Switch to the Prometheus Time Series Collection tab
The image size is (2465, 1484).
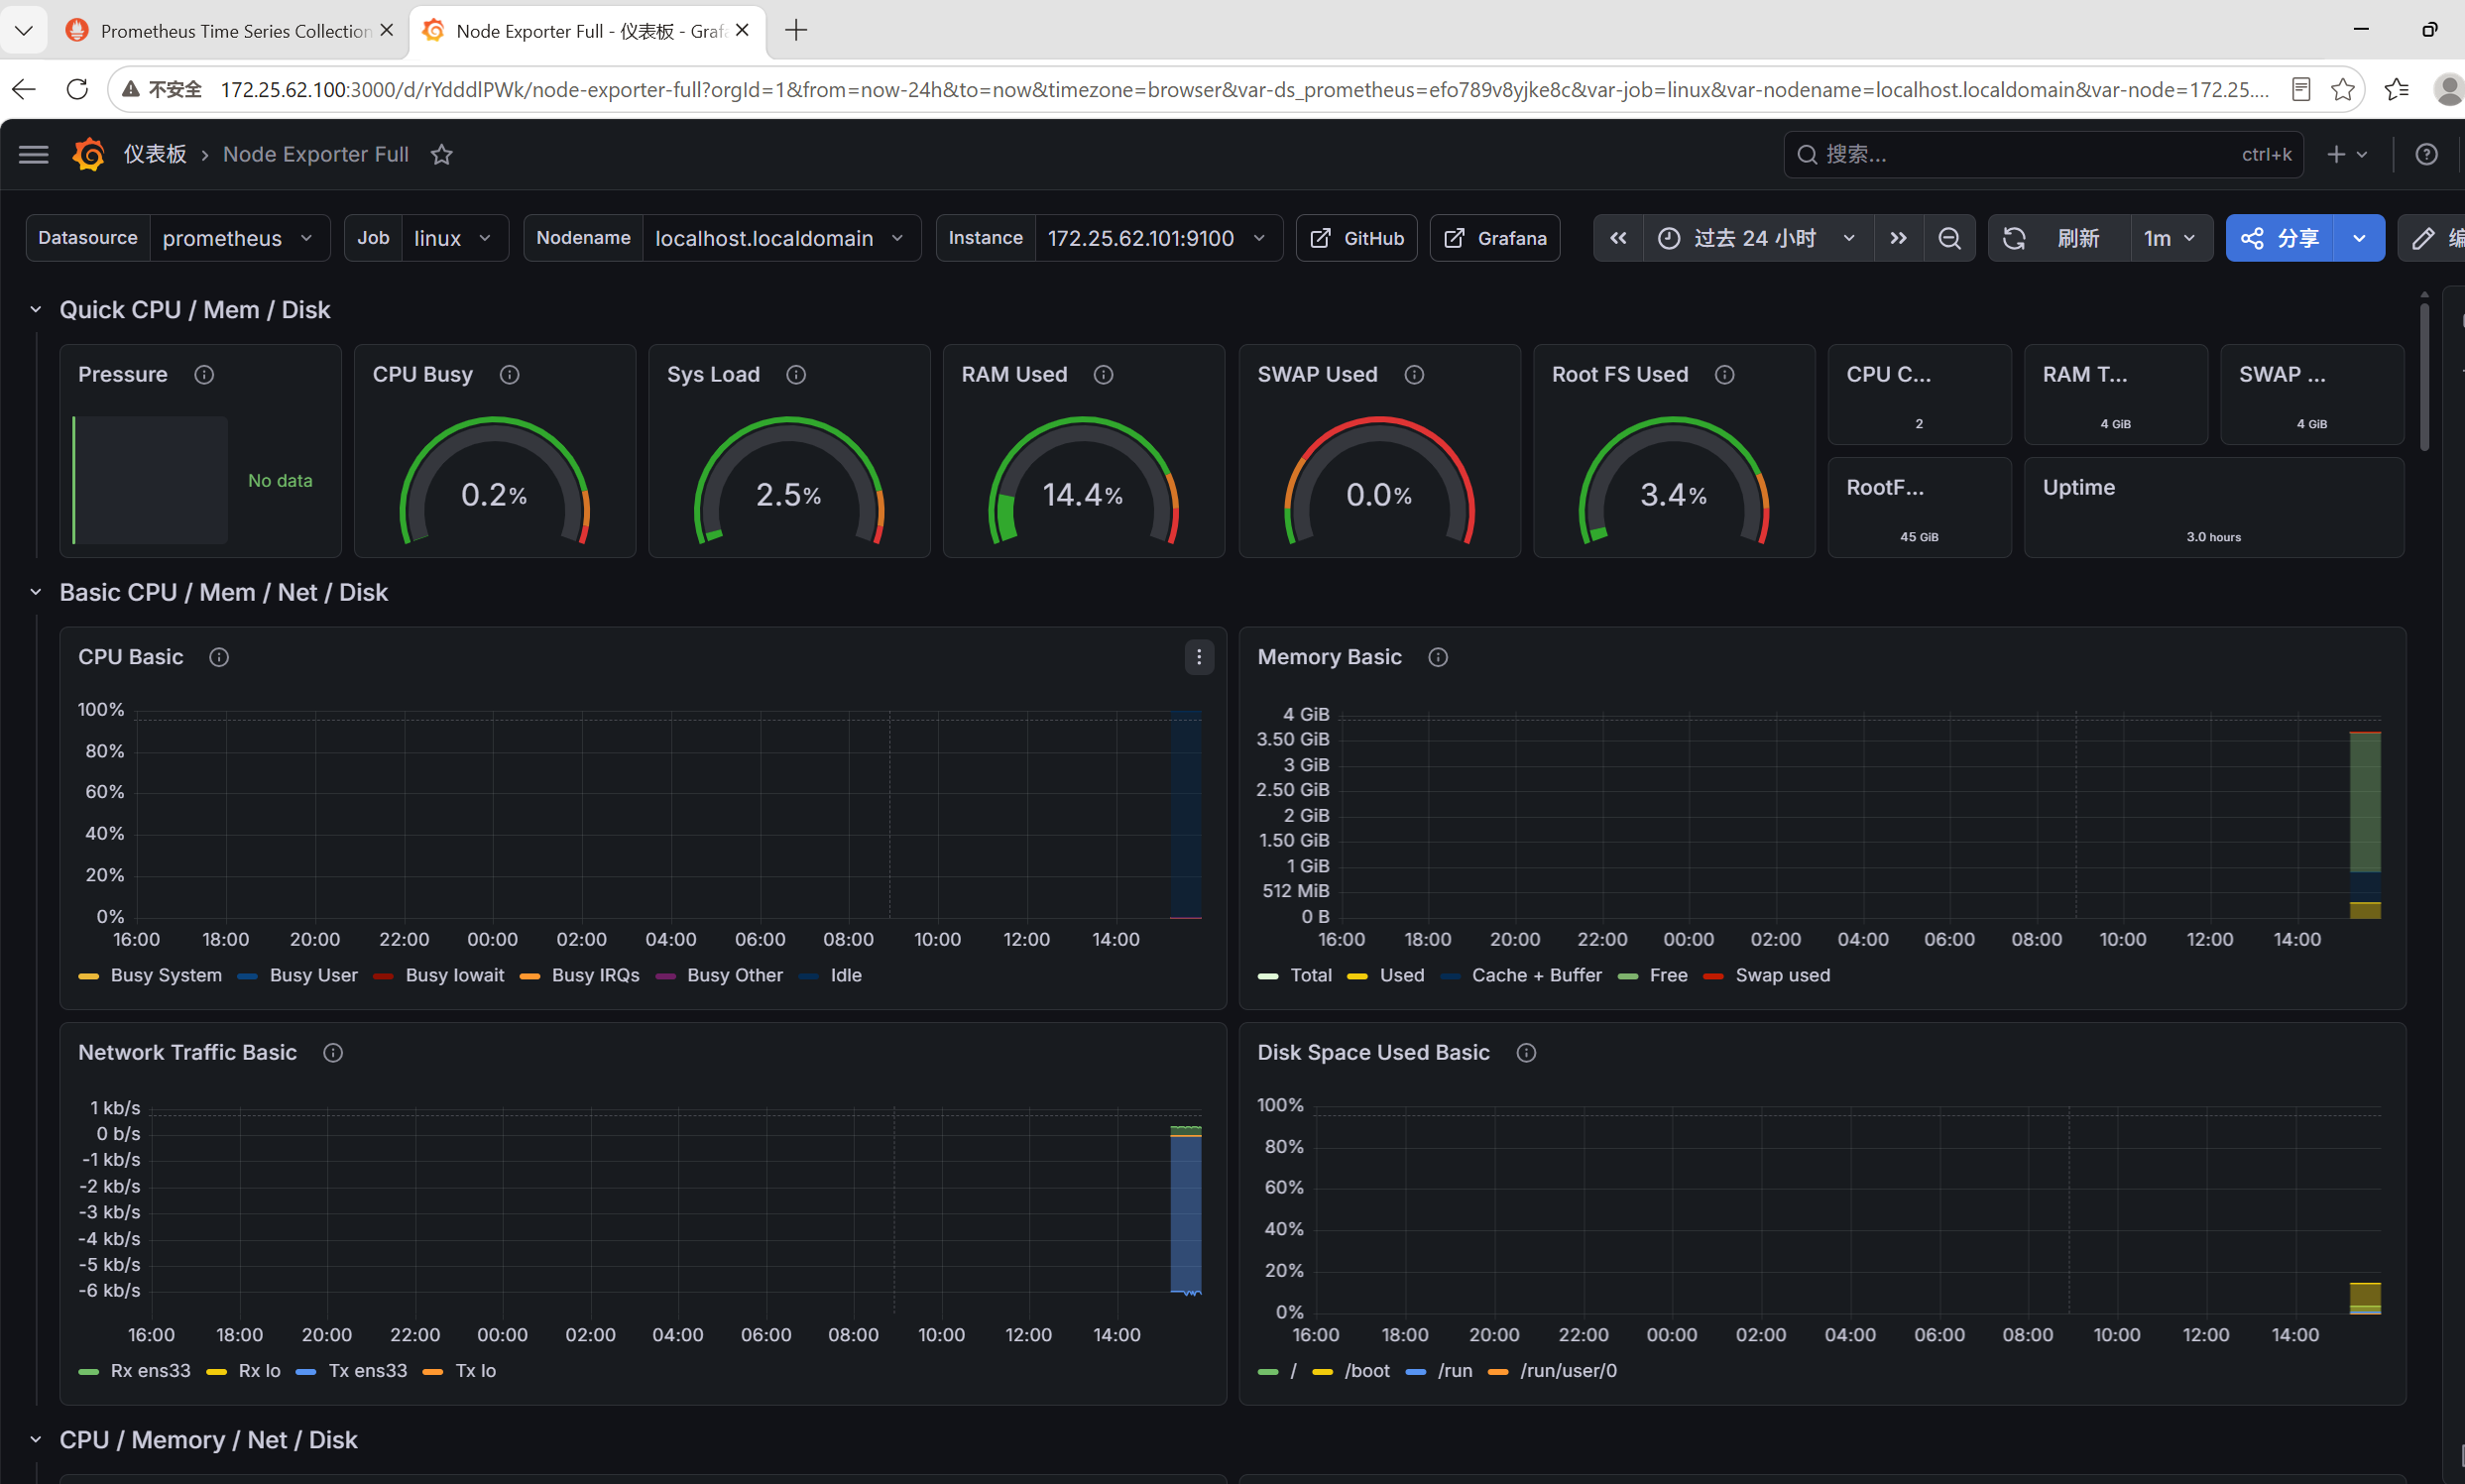coord(230,31)
